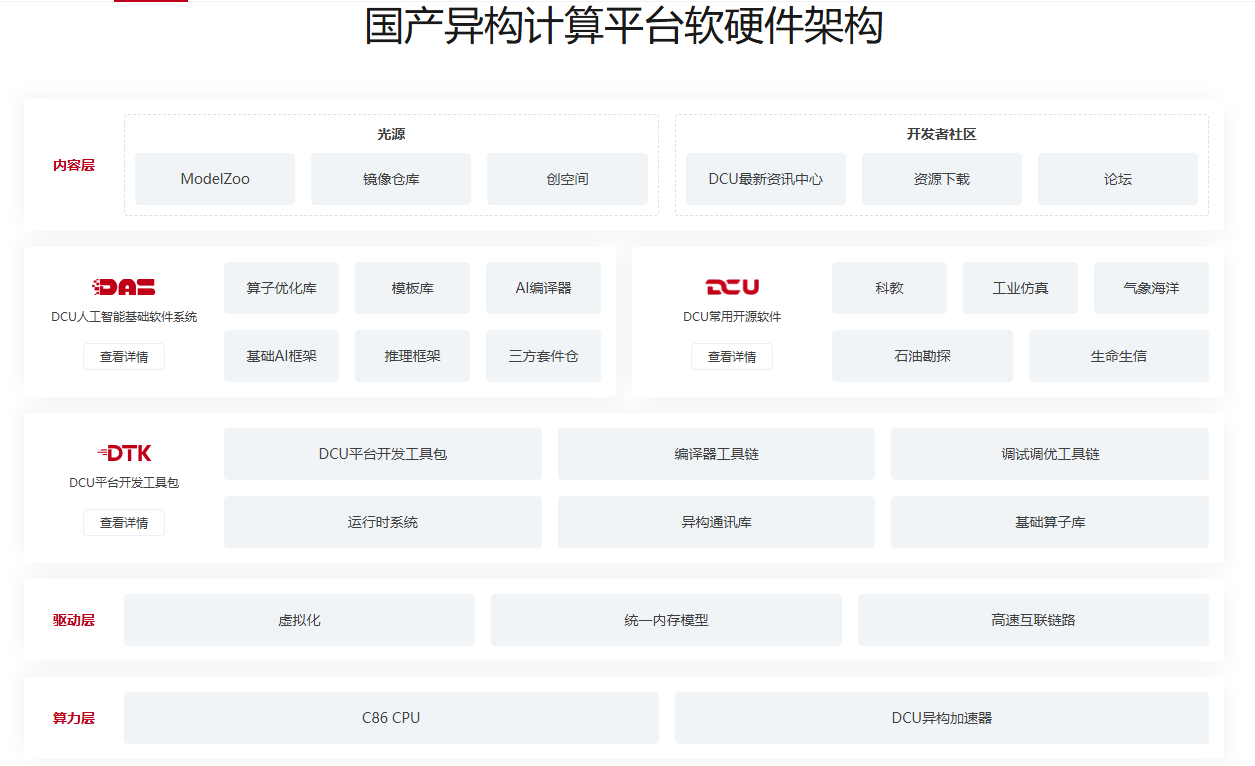Open the 编译器工具链 card
The height and width of the screenshot is (766, 1255).
(x=716, y=454)
